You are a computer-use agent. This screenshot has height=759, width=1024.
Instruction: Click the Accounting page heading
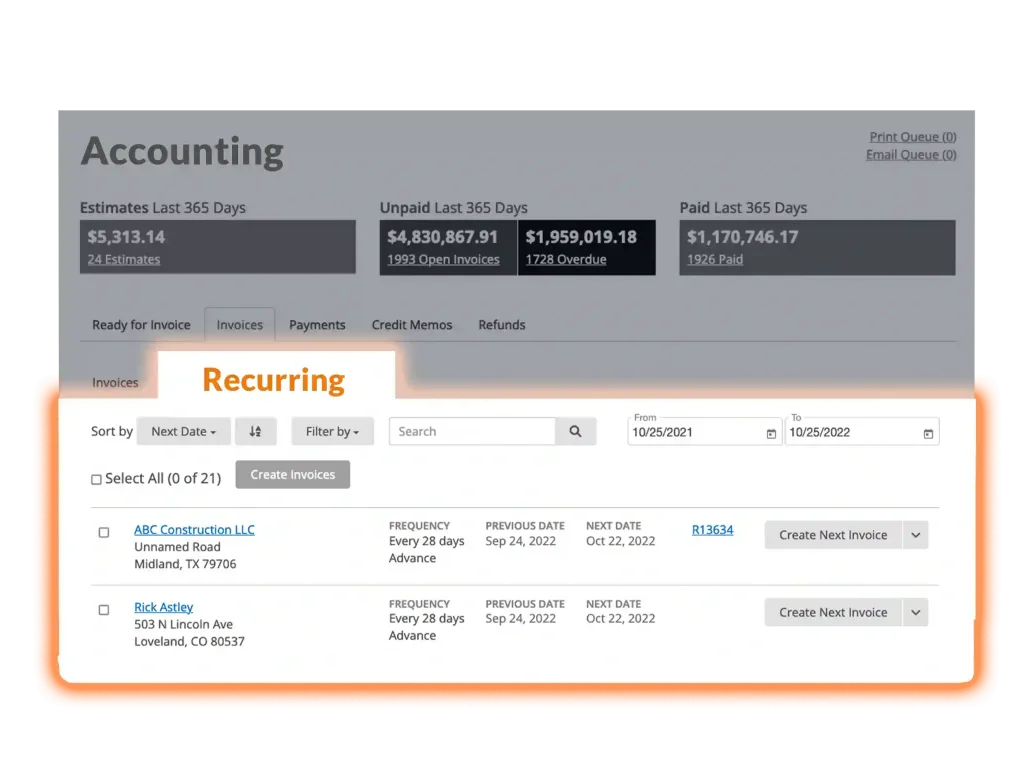click(182, 152)
